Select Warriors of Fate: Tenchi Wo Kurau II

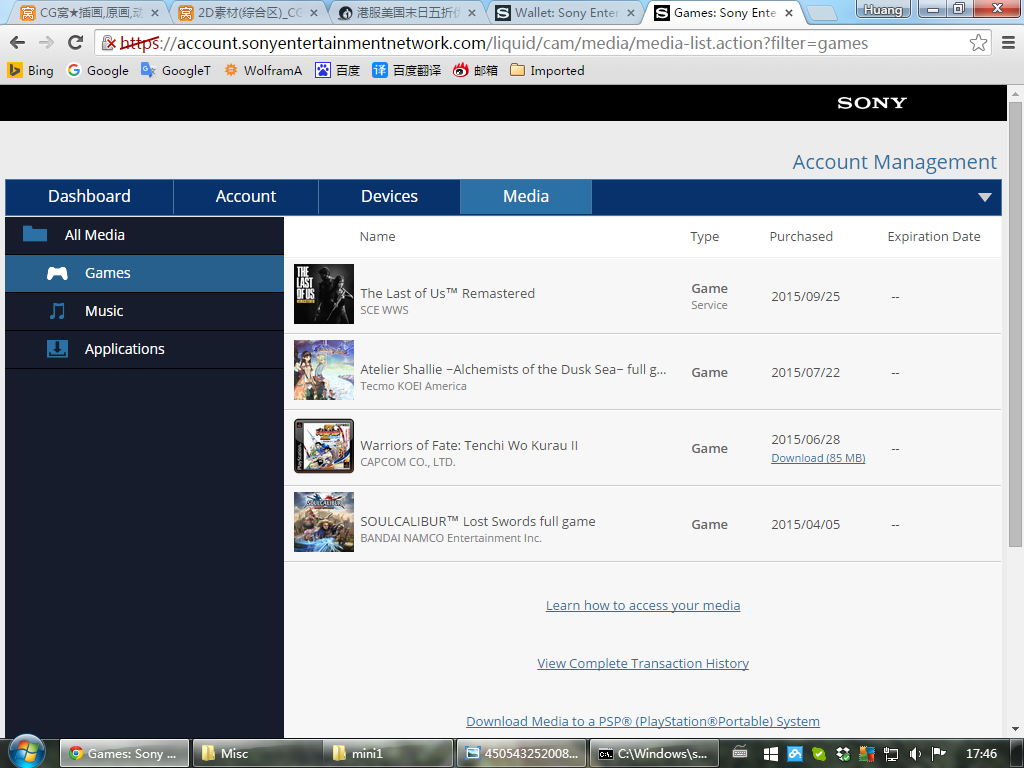click(x=469, y=445)
